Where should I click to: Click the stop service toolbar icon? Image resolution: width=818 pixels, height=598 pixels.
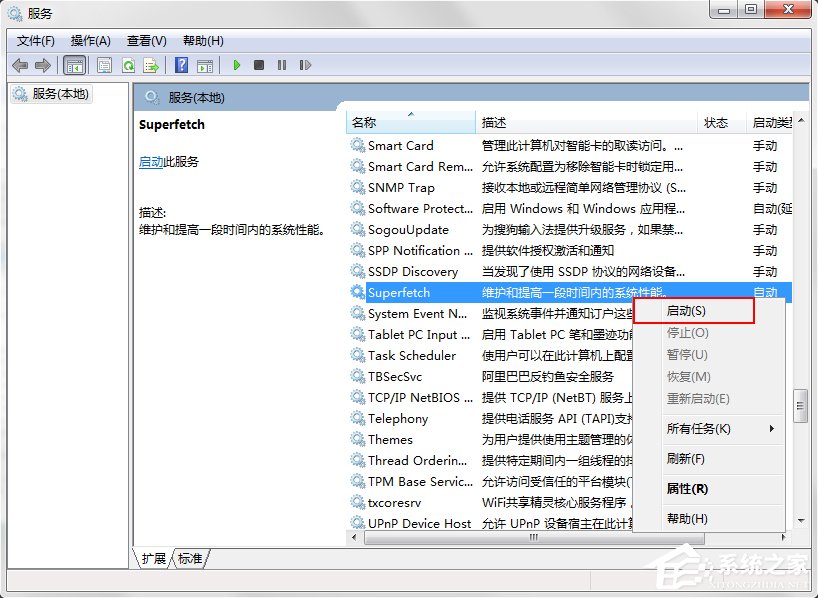[x=258, y=65]
